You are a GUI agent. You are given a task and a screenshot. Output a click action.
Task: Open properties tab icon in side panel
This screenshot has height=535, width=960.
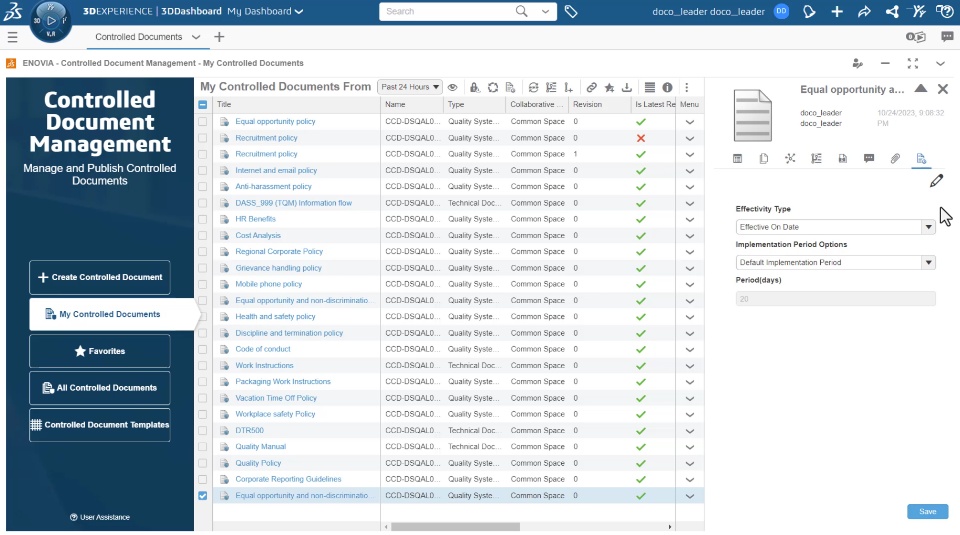coord(737,159)
